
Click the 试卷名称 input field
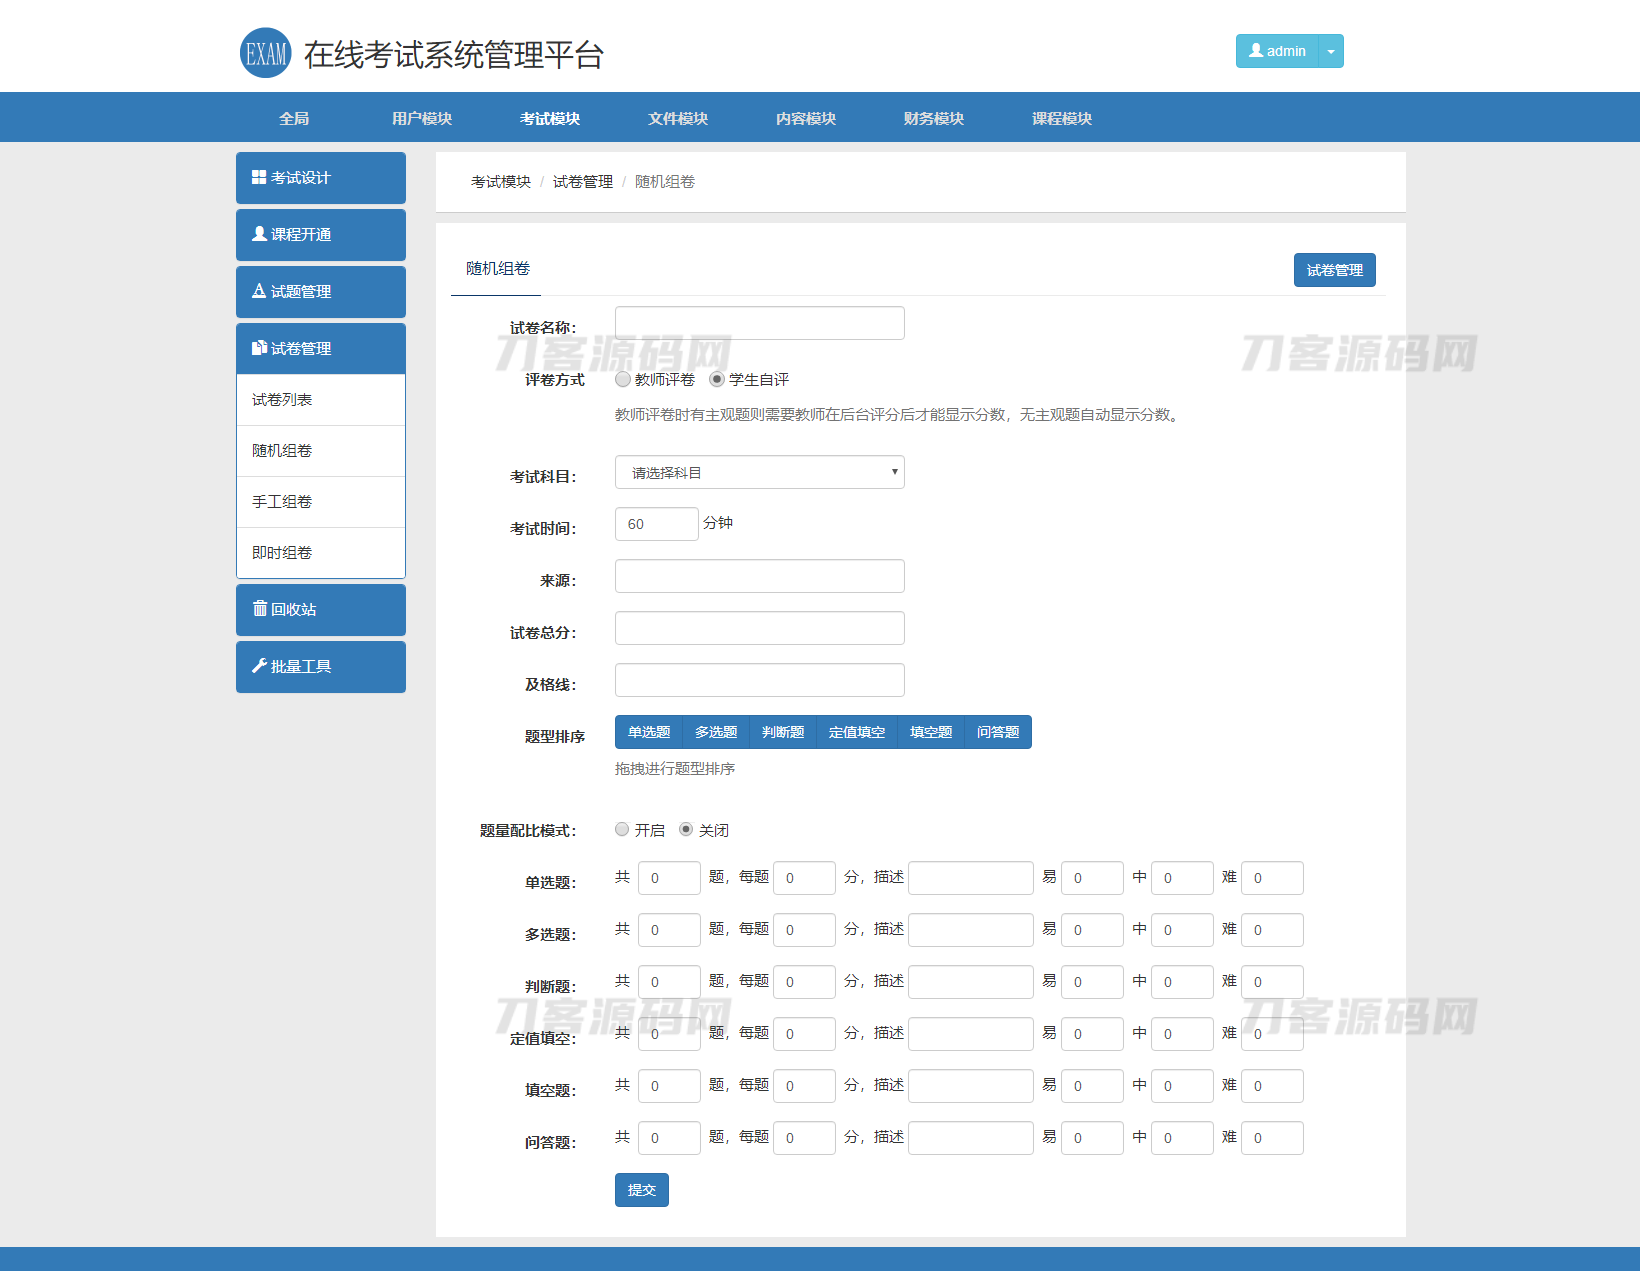pos(759,323)
